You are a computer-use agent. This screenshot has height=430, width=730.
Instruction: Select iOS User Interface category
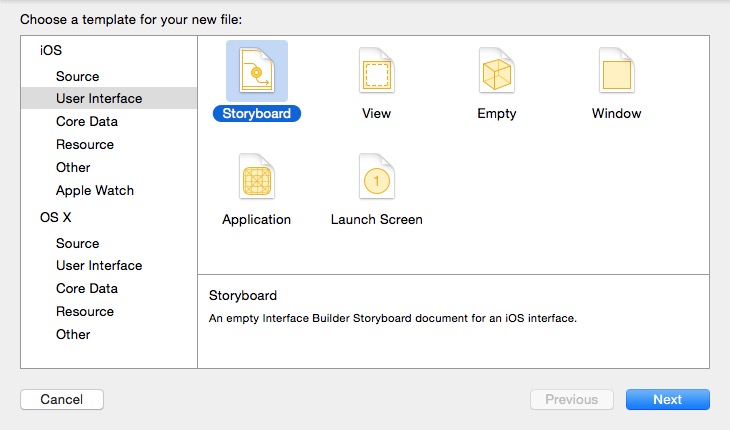(x=99, y=98)
